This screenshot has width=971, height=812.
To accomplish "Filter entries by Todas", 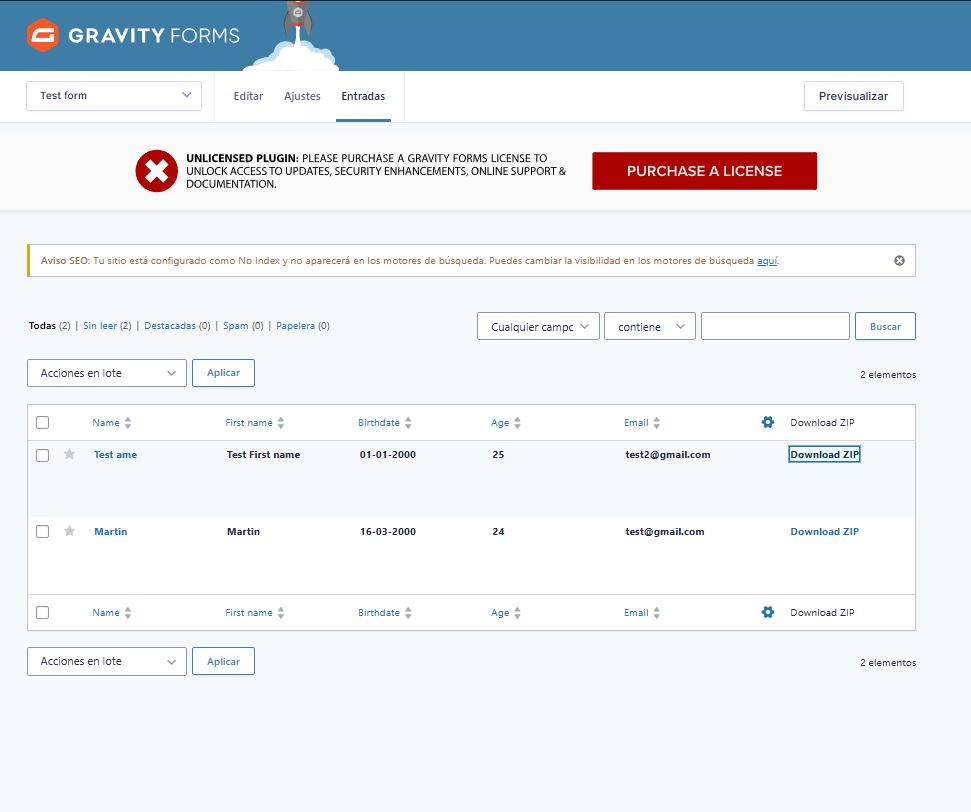I will 42,326.
